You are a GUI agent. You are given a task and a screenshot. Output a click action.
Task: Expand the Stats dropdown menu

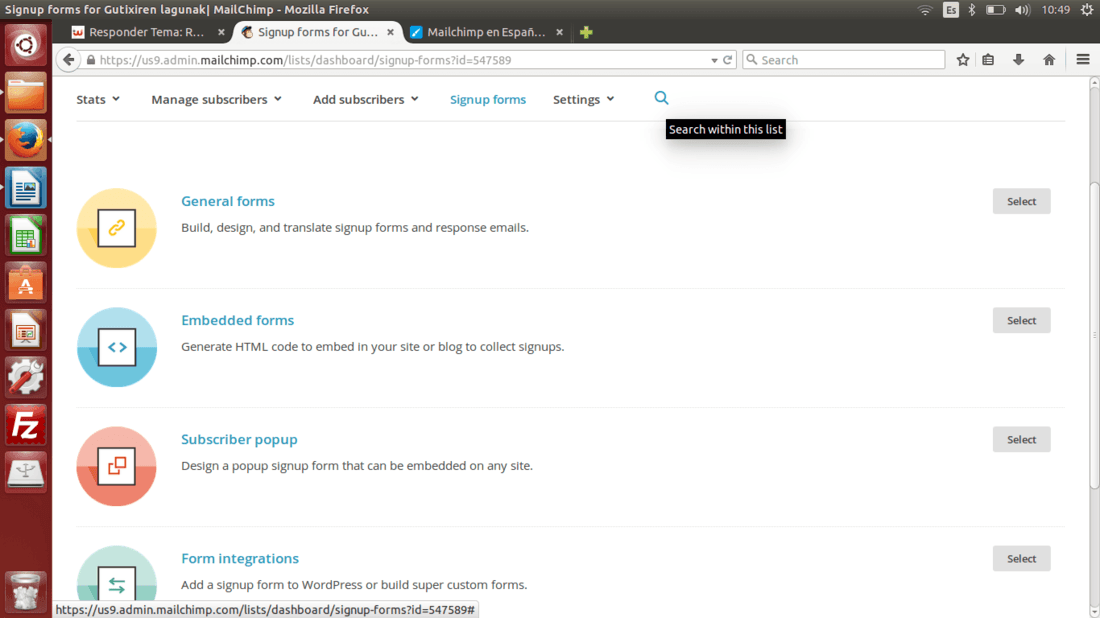click(x=98, y=100)
